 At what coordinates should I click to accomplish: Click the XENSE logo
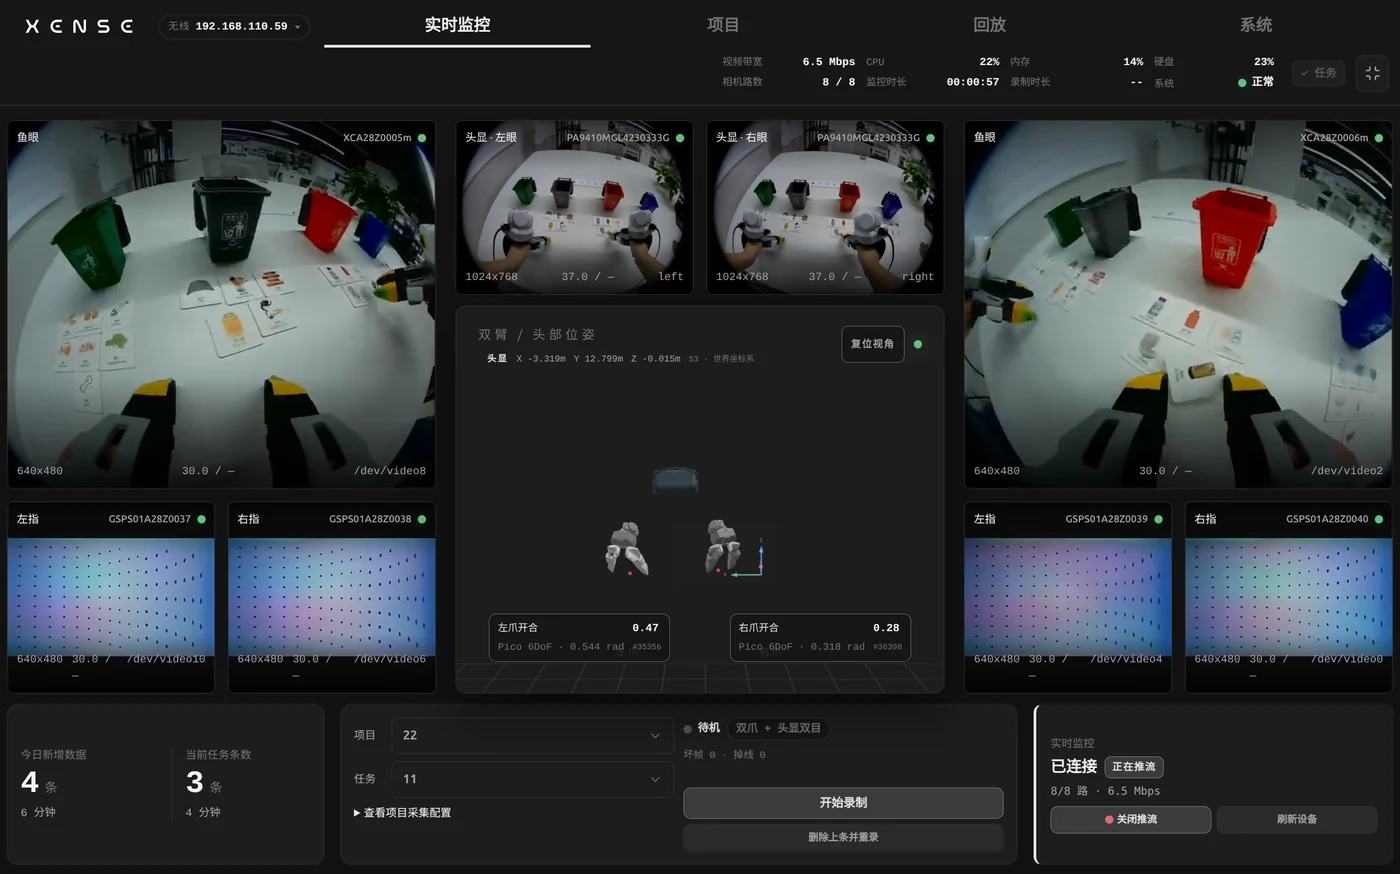79,26
